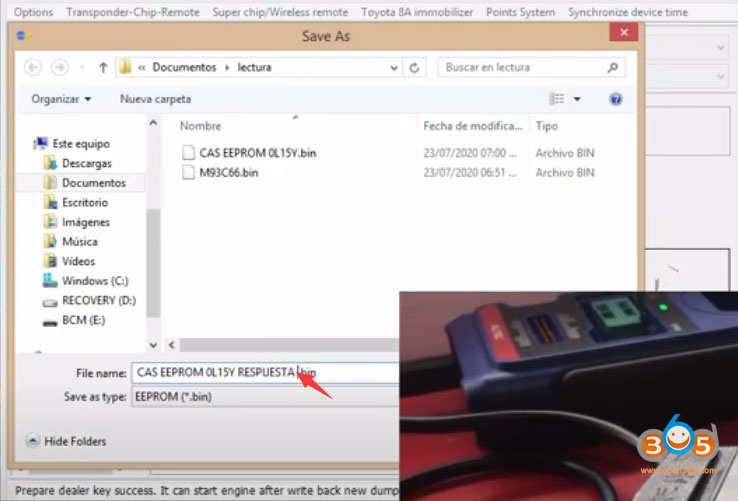738x501 pixels.
Task: Expand the Organizar dropdown
Action: [61, 99]
